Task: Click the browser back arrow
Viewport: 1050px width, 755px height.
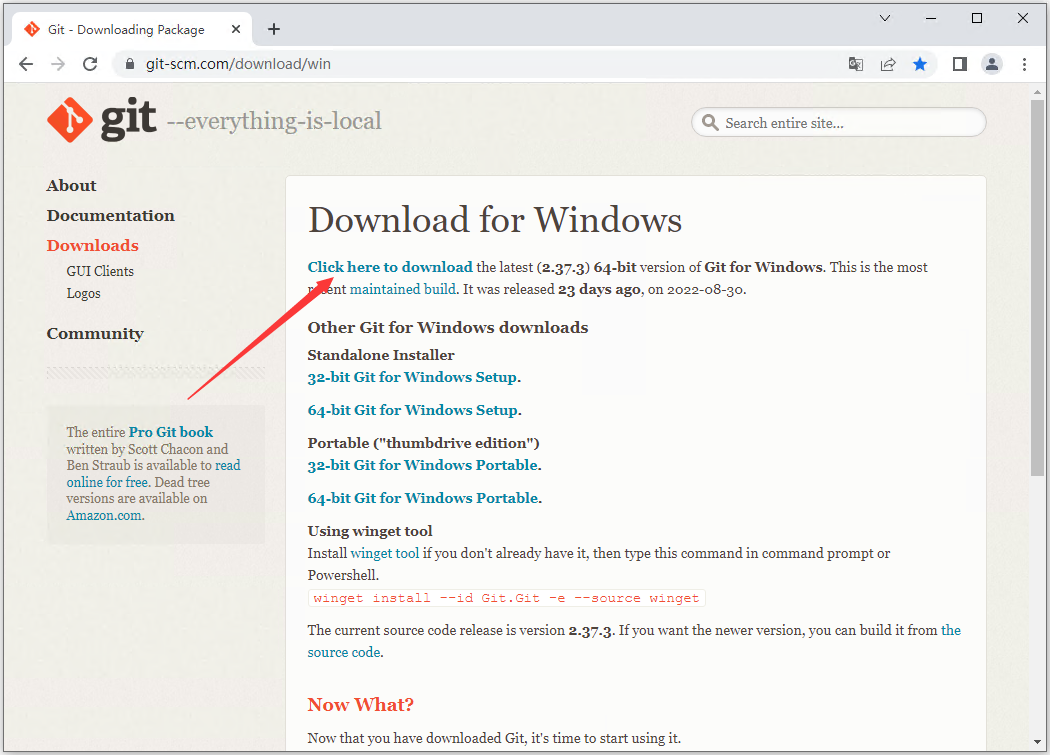Action: coord(26,64)
